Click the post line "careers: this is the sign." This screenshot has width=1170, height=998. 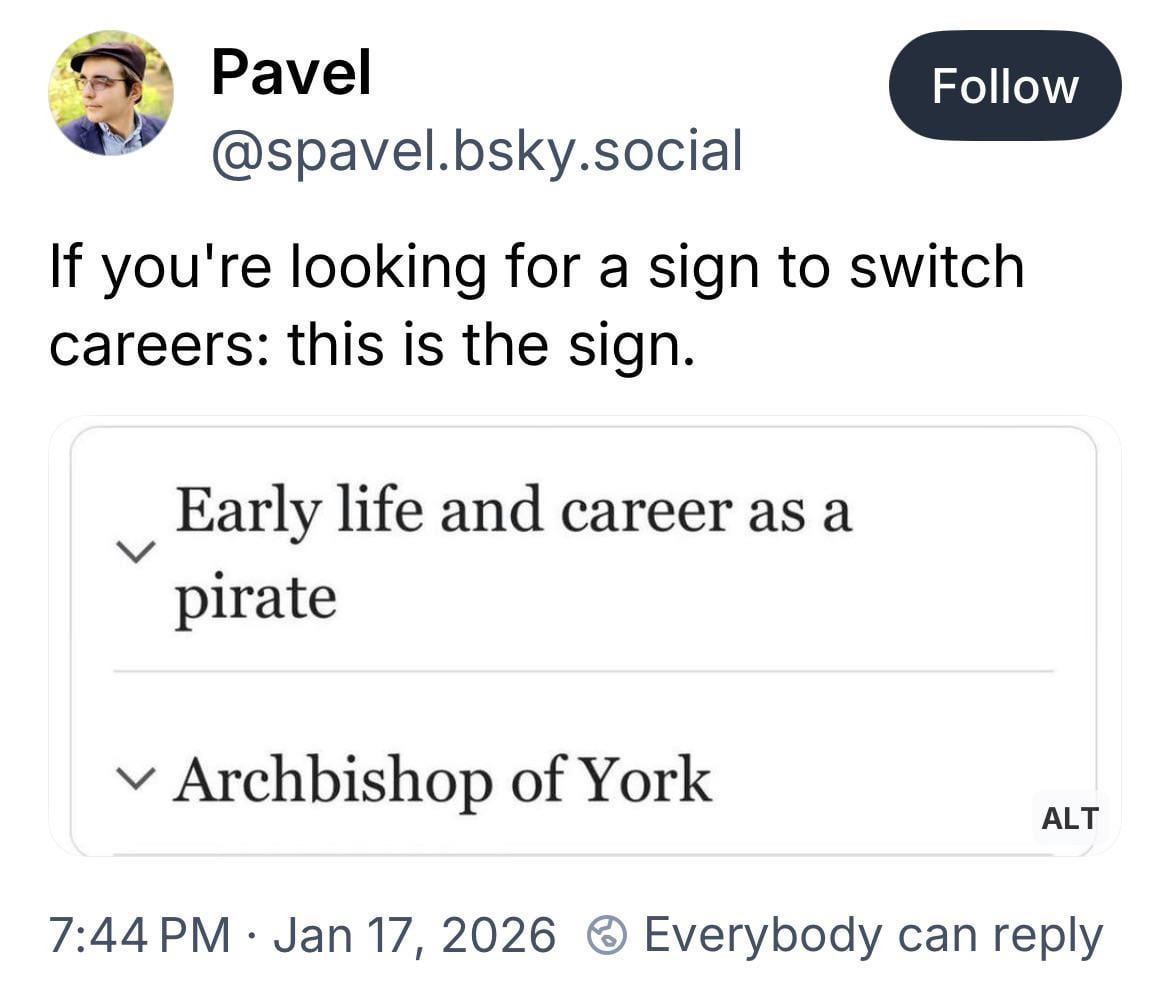[x=370, y=345]
